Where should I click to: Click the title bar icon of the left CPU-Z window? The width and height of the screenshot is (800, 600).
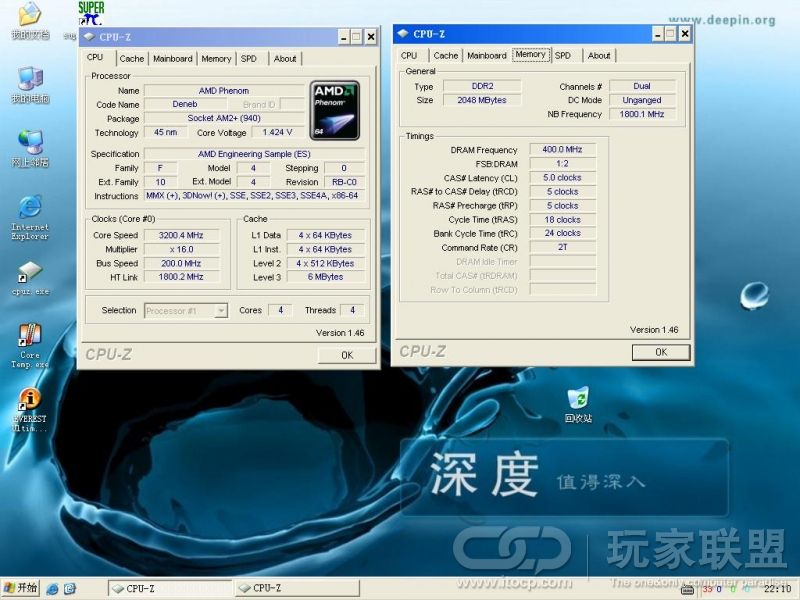89,37
